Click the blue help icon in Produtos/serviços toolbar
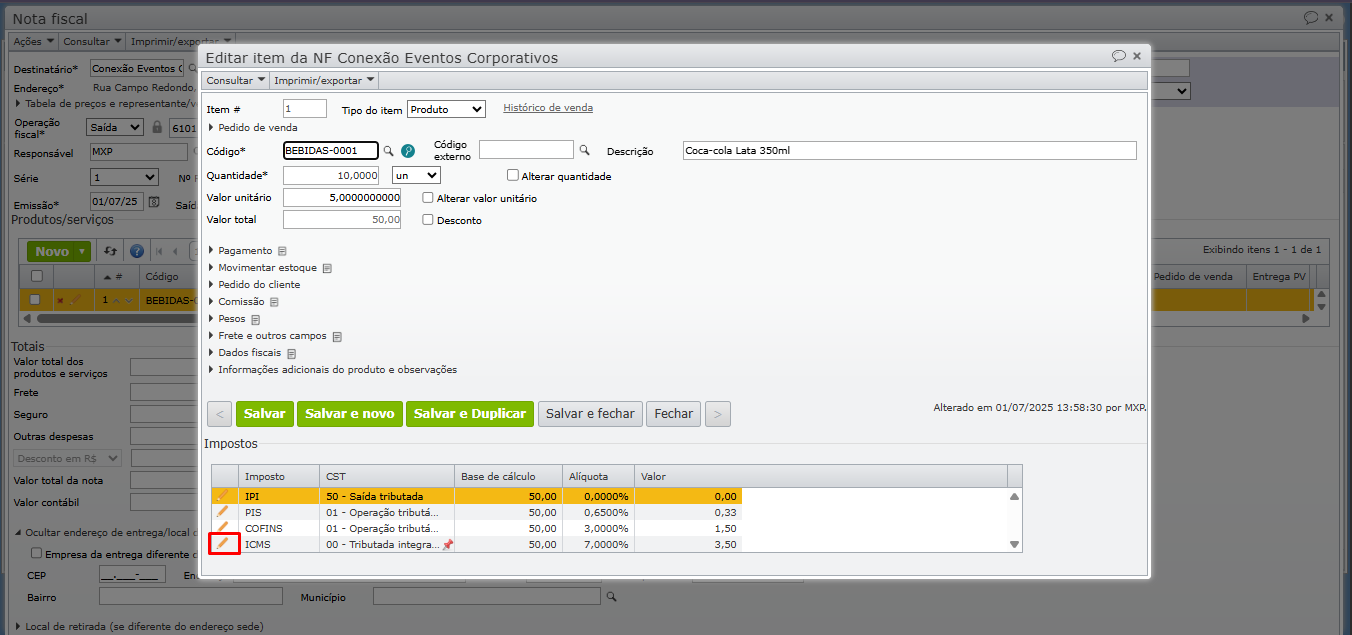The image size is (1352, 635). (x=137, y=251)
